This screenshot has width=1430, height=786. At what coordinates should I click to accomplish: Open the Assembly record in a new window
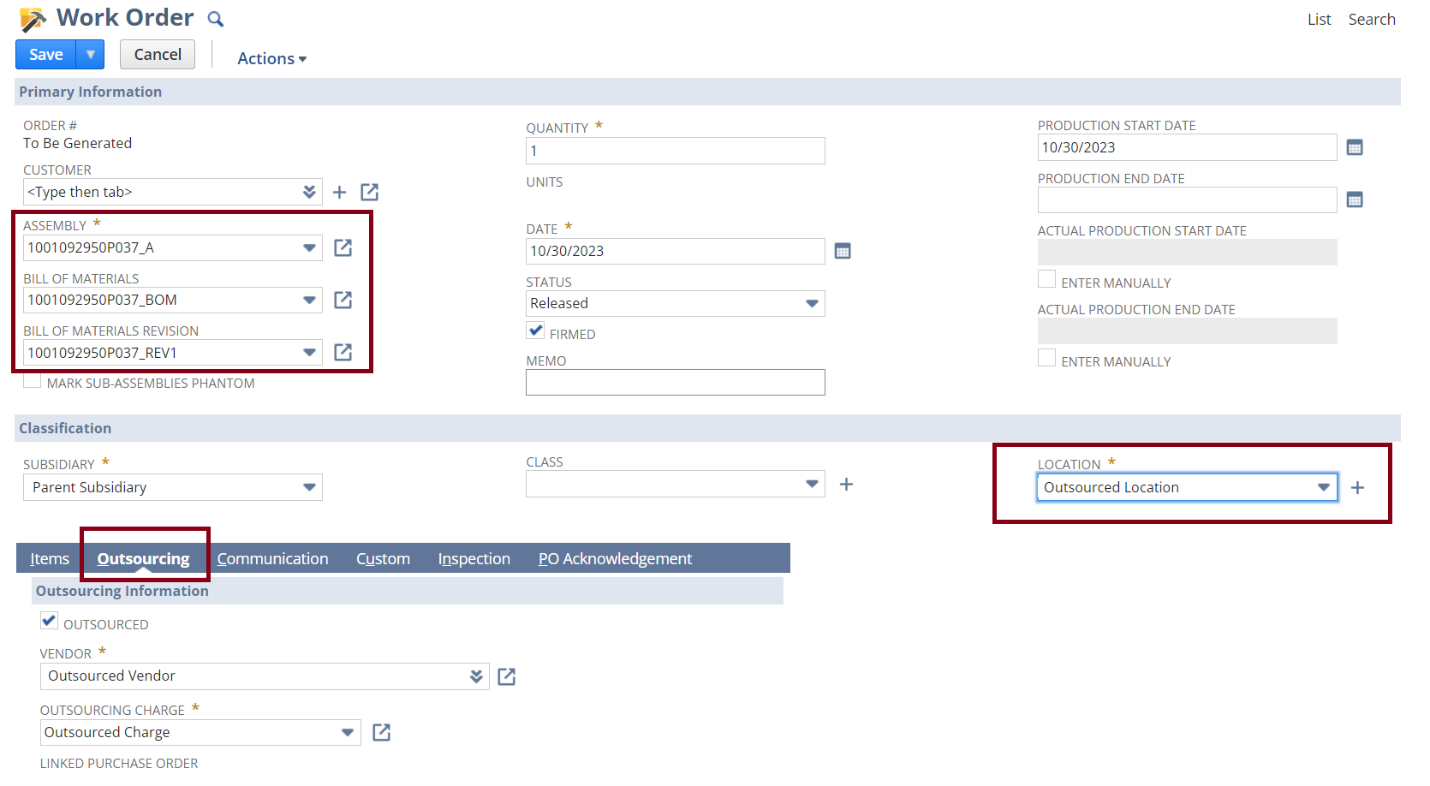343,247
